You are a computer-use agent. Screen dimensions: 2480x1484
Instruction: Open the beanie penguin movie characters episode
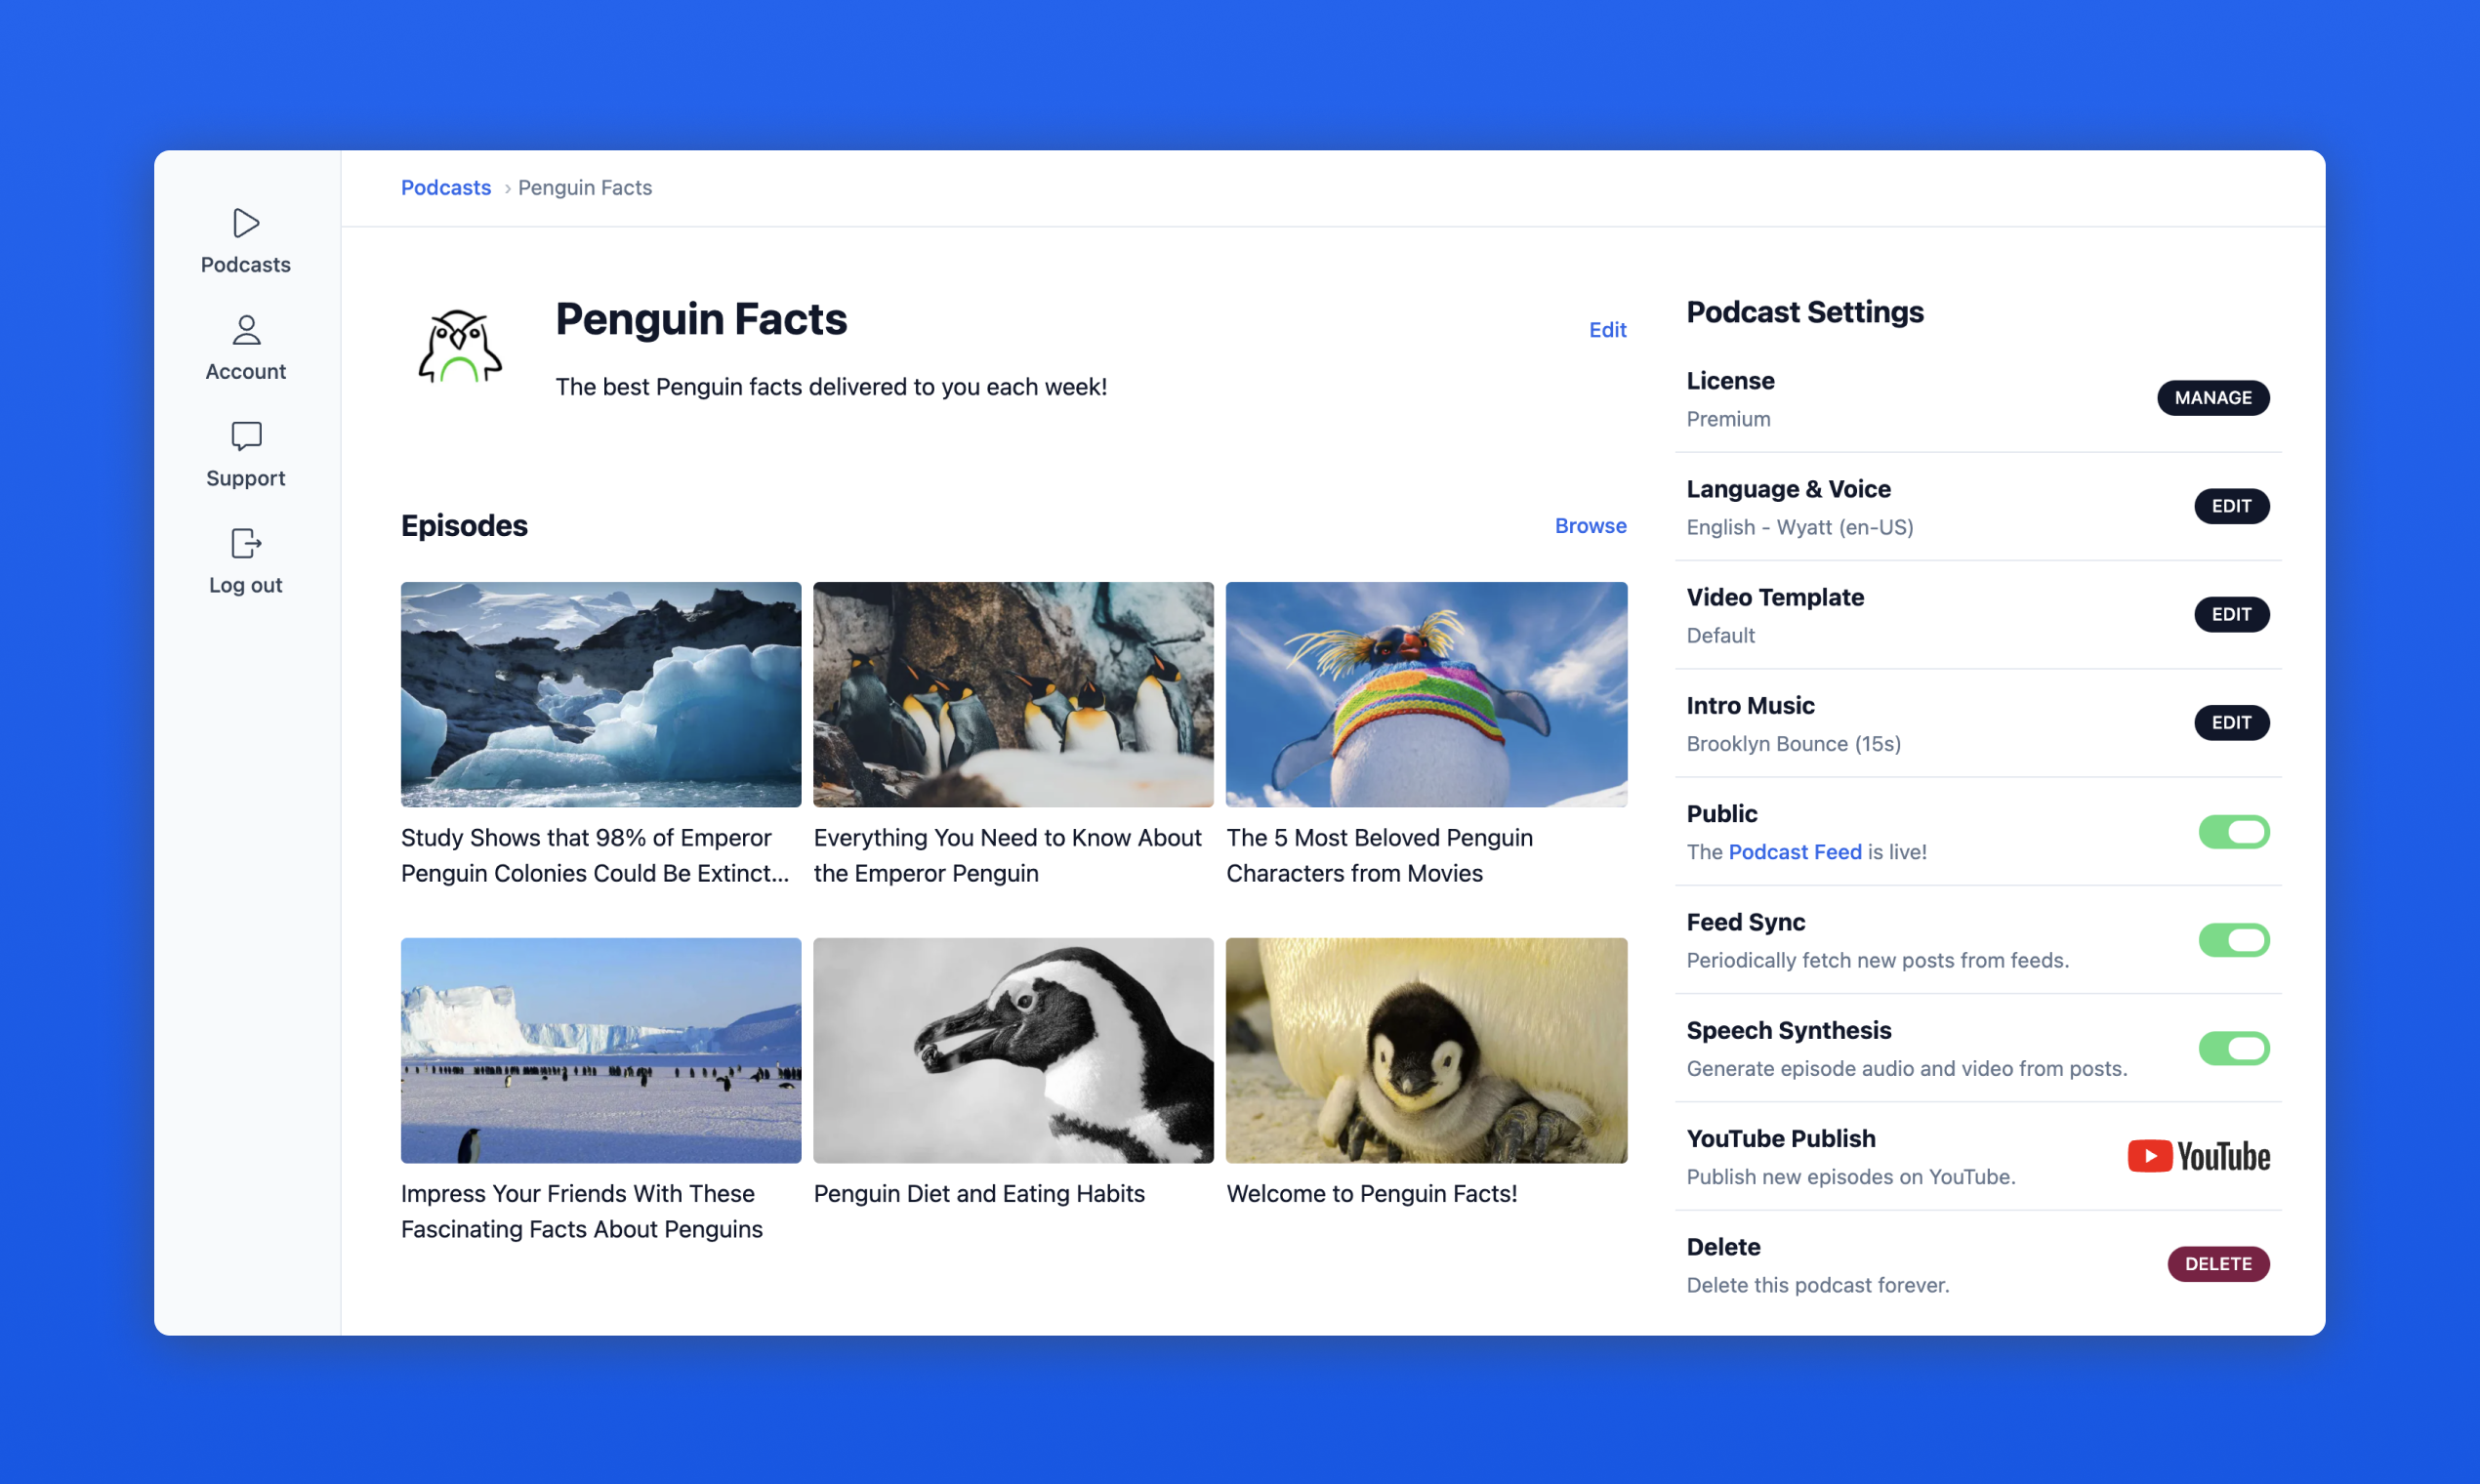point(1426,695)
